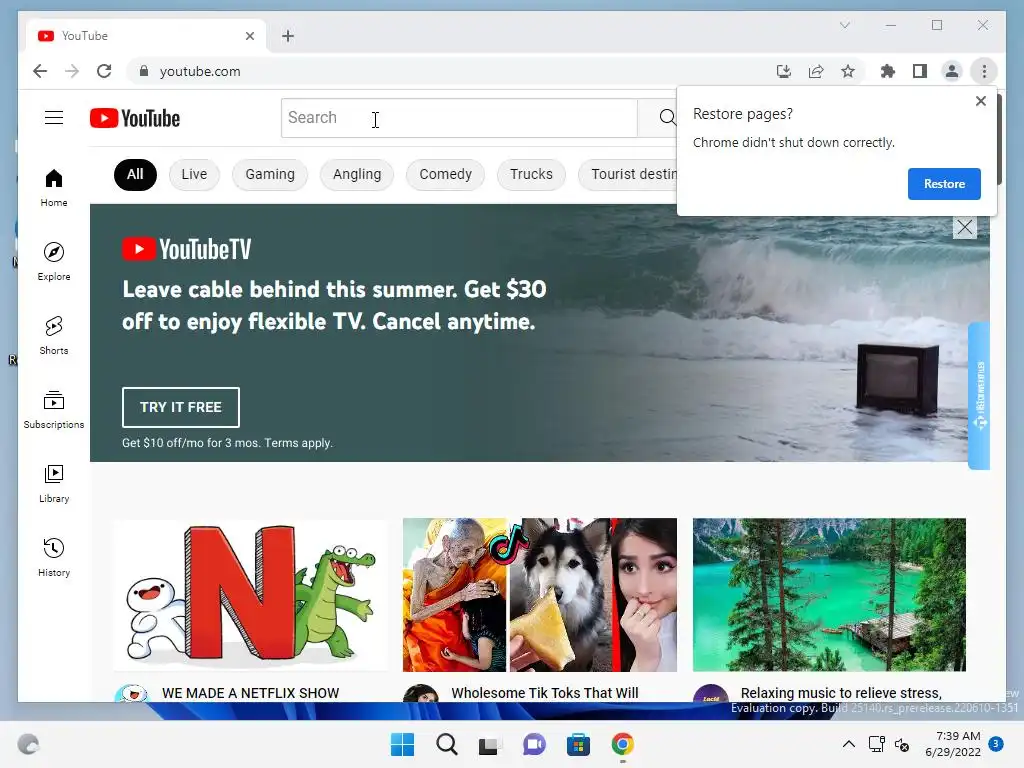Click the YouTube search field
Screen dimensions: 1024x768
pos(459,118)
